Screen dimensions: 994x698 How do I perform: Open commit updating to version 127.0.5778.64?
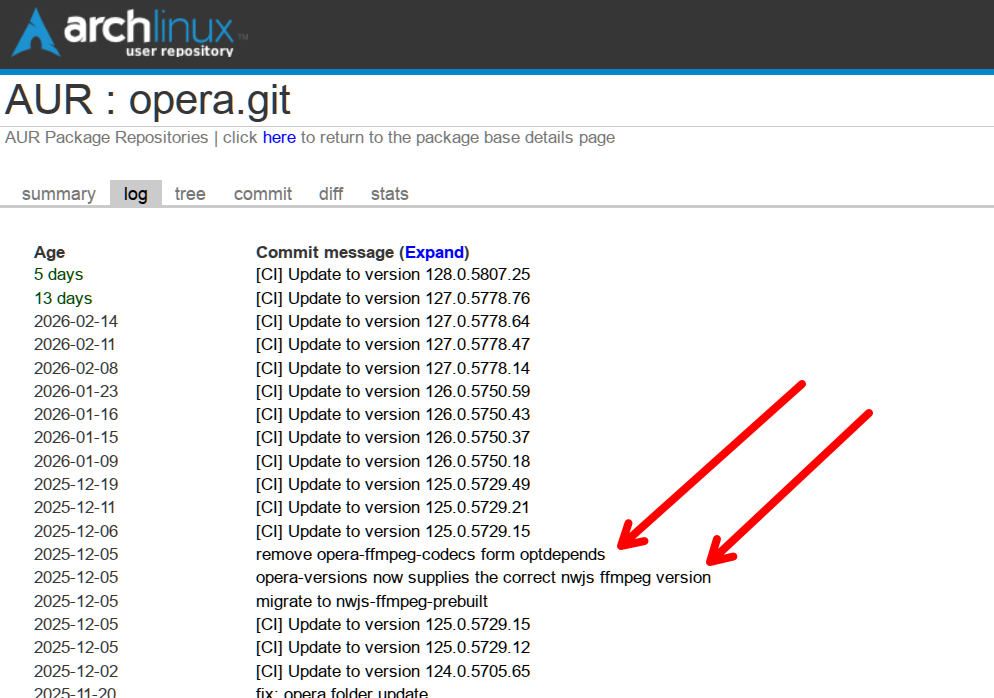[393, 322]
